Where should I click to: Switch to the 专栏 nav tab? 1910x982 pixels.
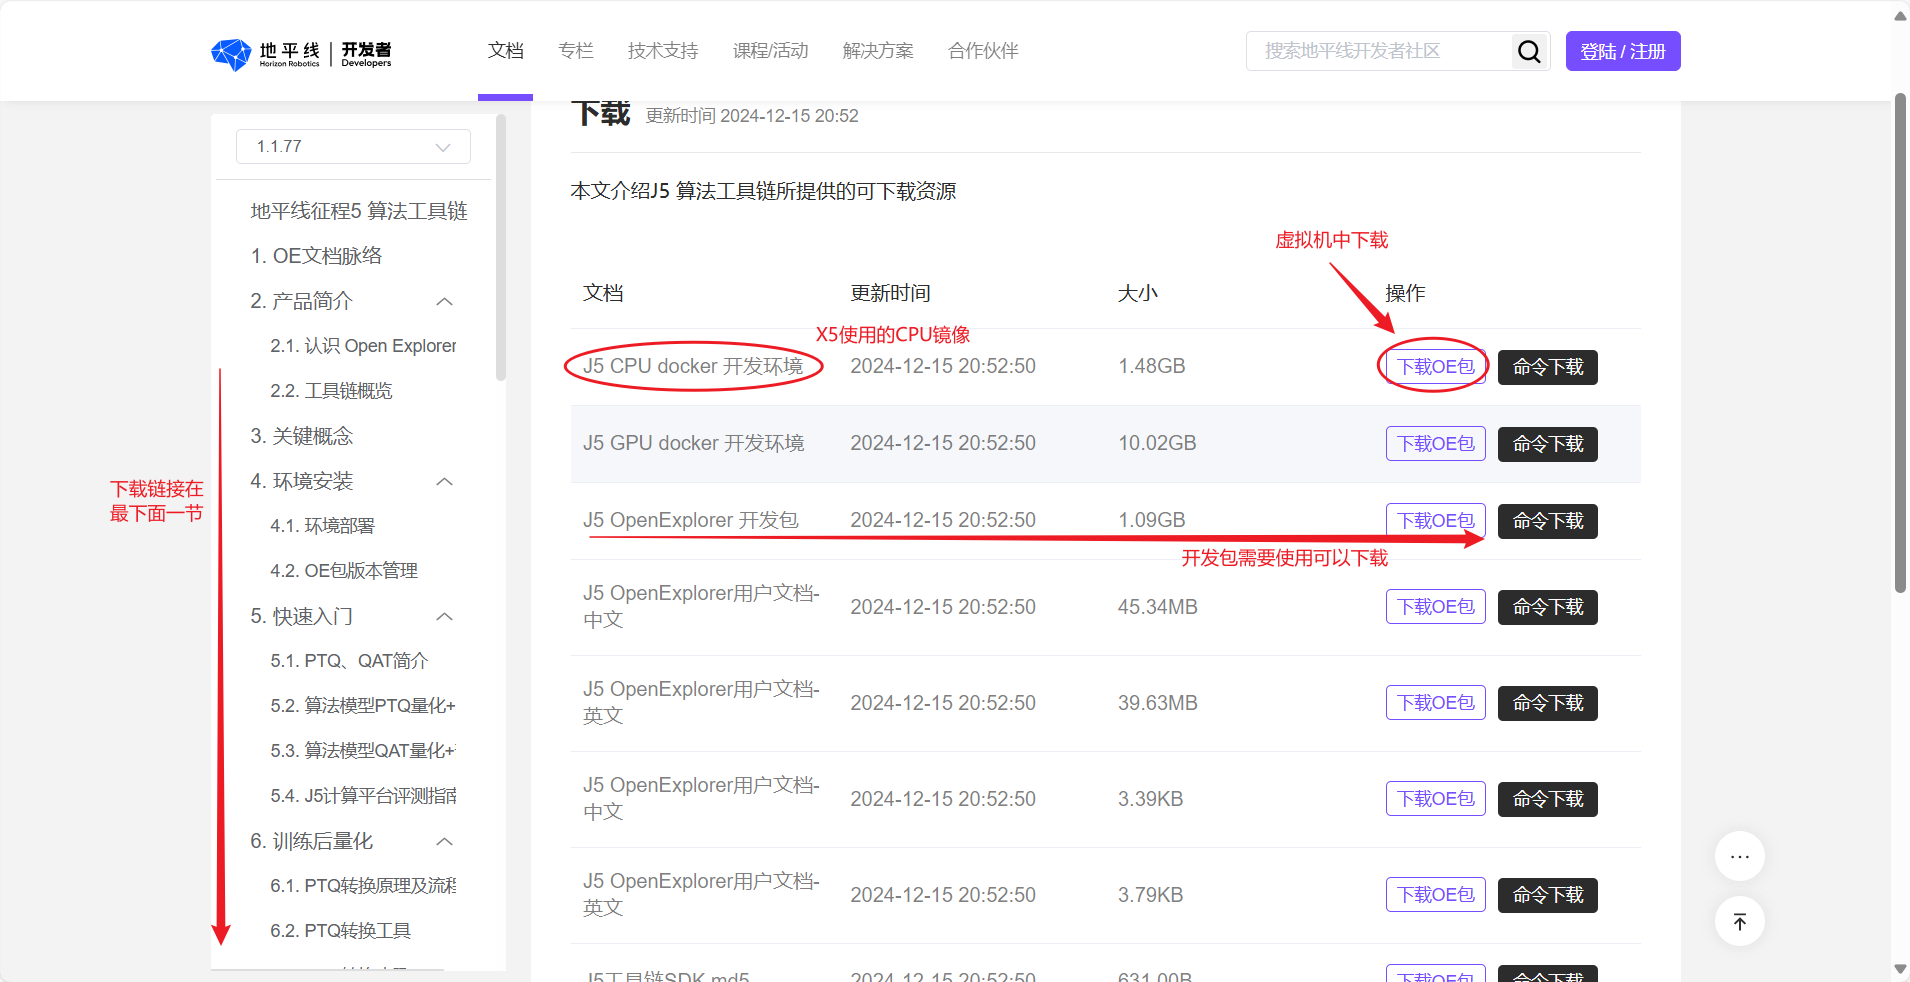pyautogui.click(x=575, y=51)
